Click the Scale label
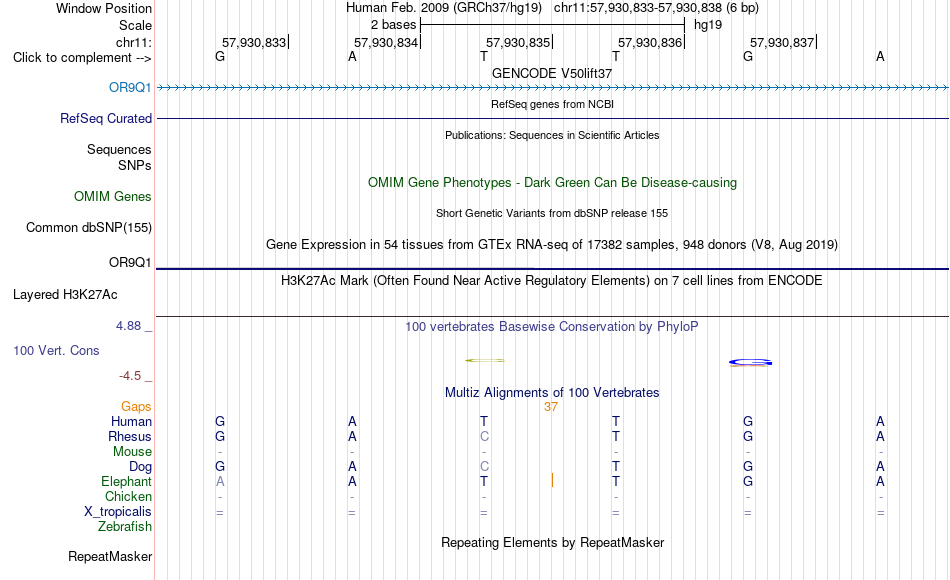 tap(135, 25)
